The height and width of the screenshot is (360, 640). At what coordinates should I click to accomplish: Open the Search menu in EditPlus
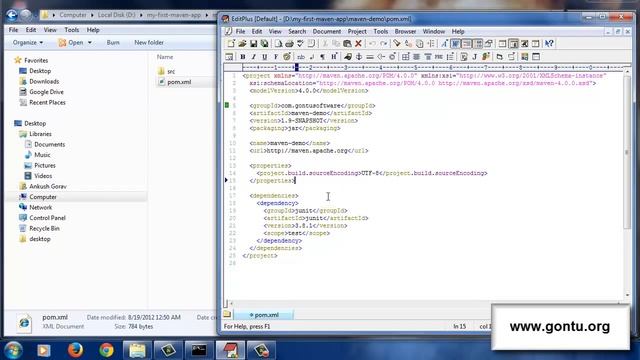coord(297,31)
